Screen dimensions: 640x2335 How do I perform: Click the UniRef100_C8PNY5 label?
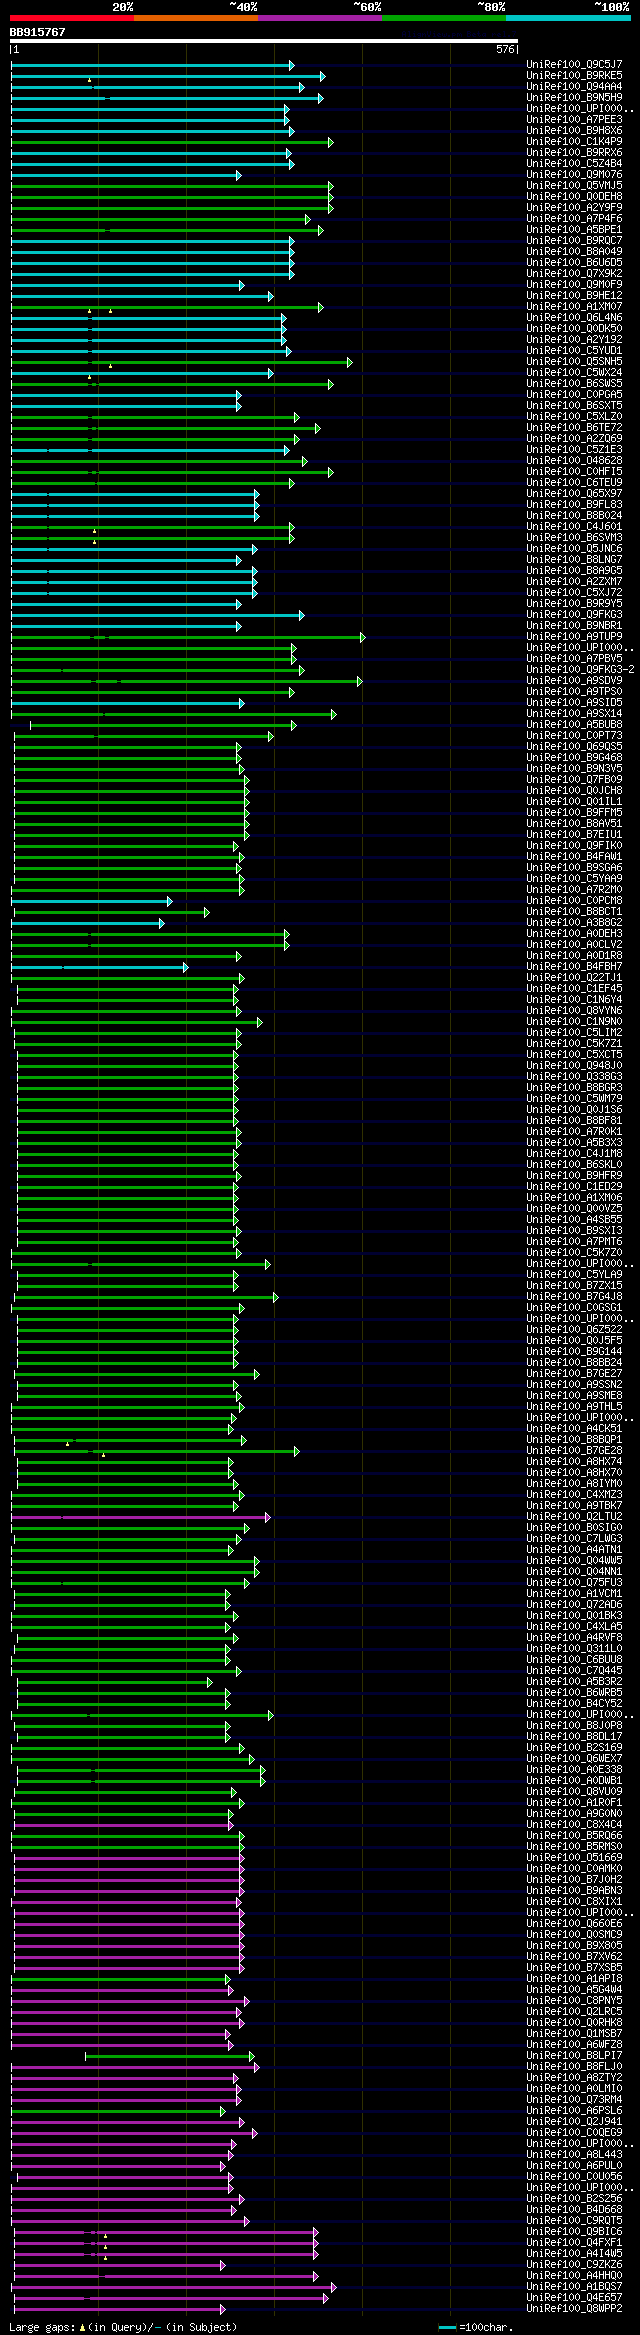click(574, 2001)
